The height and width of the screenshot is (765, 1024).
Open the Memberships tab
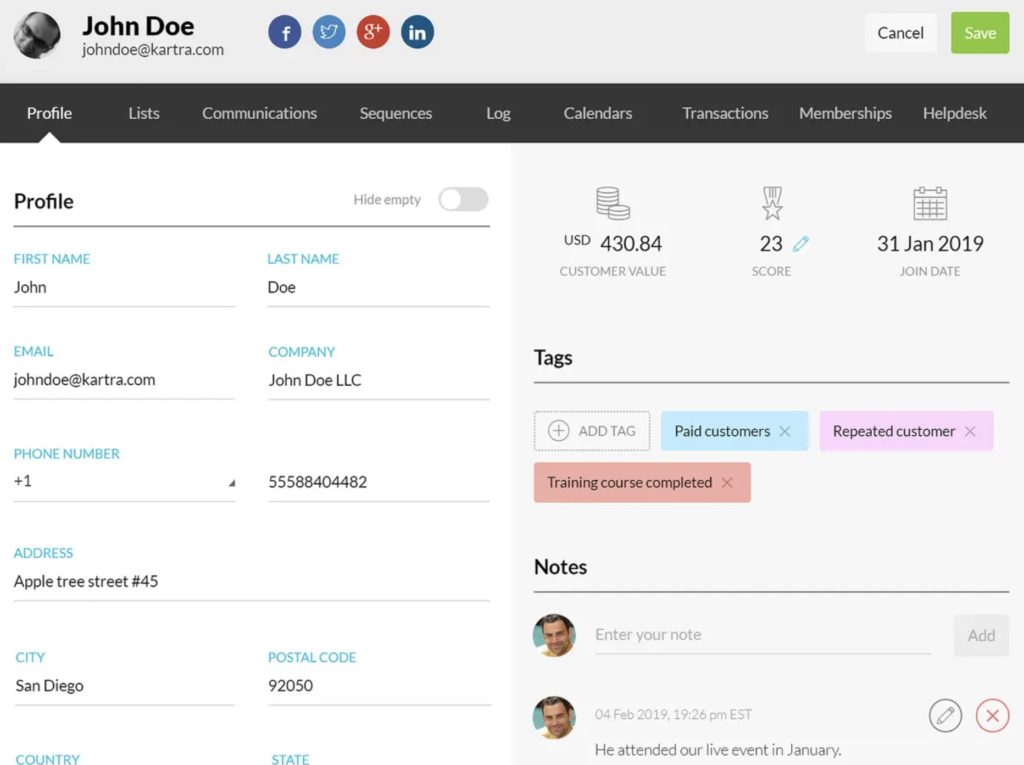(845, 113)
